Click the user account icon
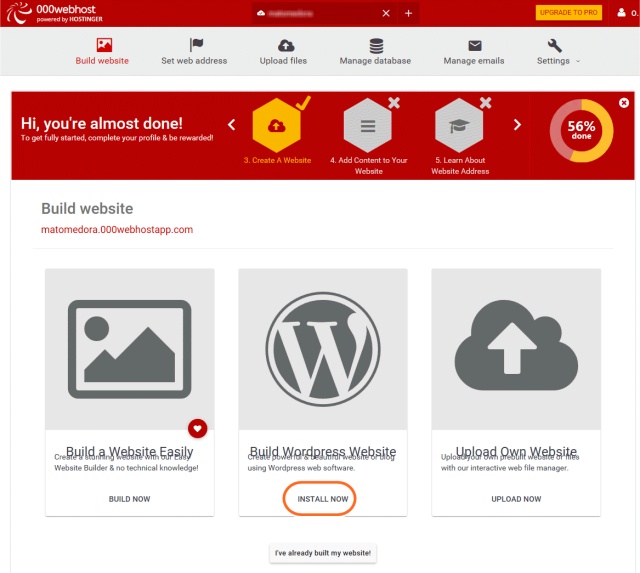Screen dimensions: 640x573 click(621, 13)
